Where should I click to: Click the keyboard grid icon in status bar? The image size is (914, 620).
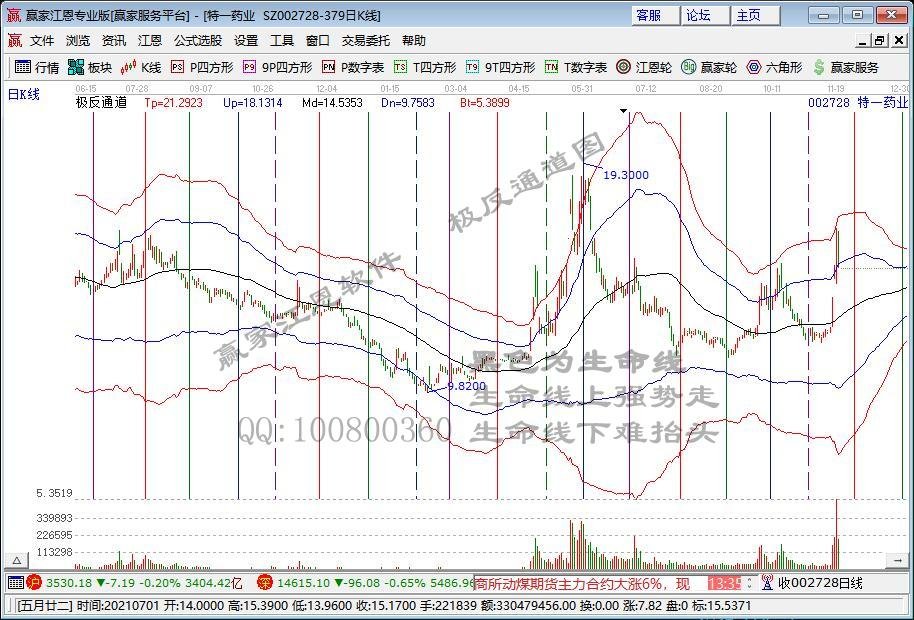(16, 582)
